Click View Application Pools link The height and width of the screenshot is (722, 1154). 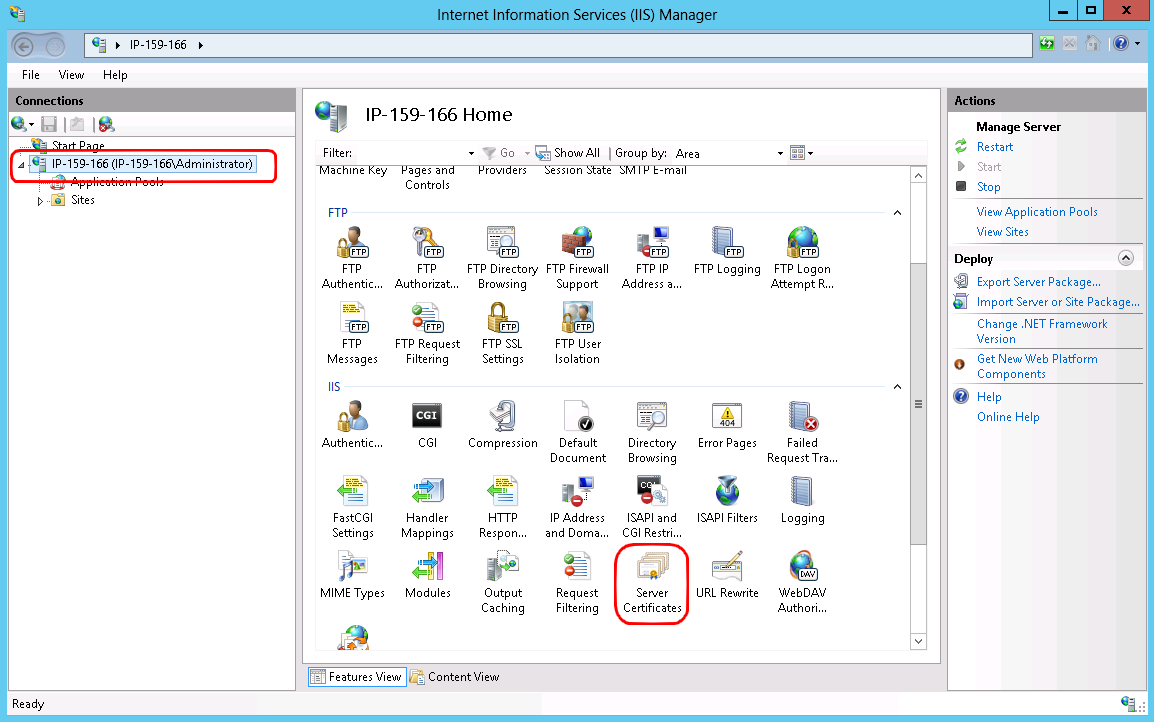[1036, 212]
